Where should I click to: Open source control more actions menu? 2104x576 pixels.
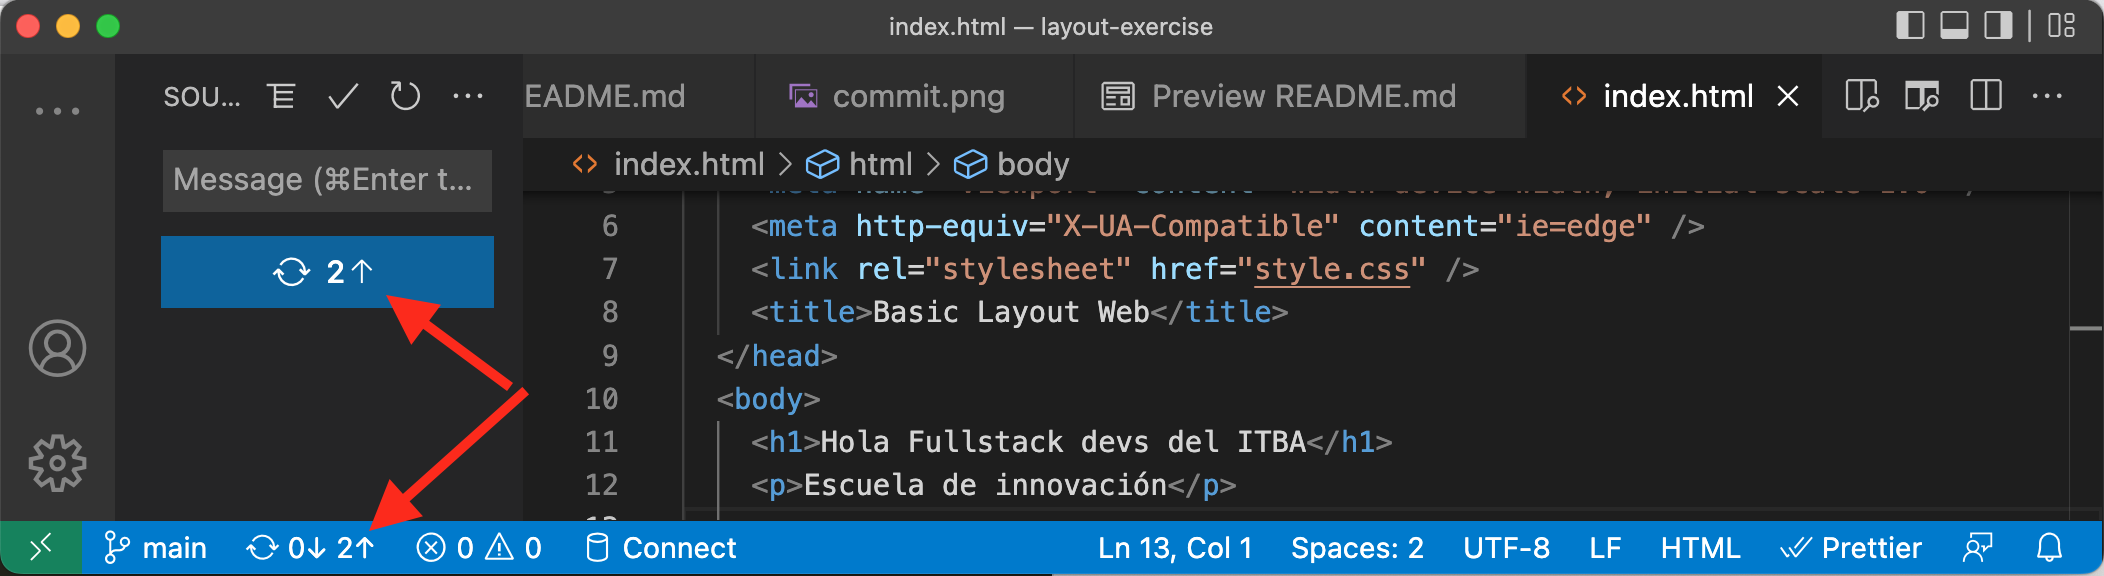click(468, 96)
